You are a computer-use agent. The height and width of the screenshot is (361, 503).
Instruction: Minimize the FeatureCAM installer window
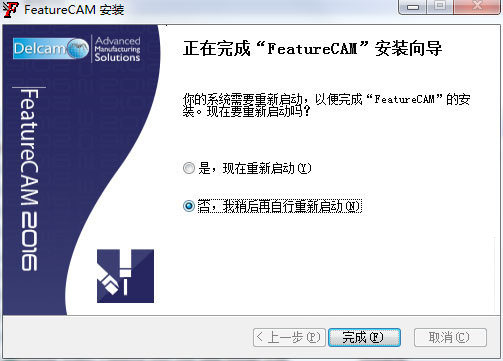click(413, 7)
